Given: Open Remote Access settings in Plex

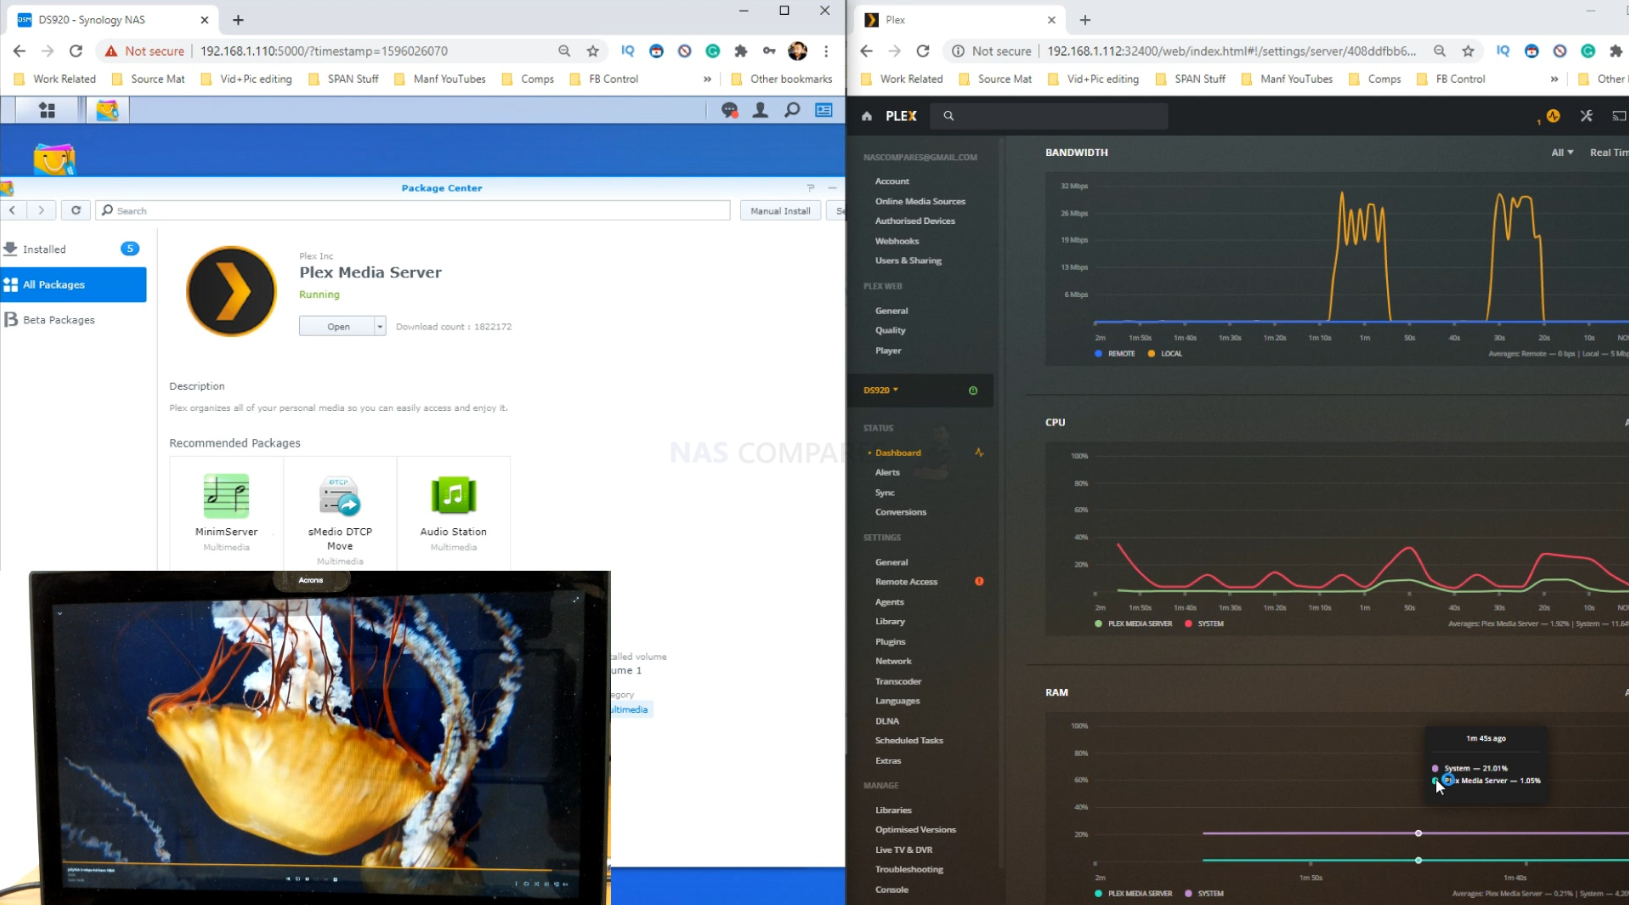Looking at the screenshot, I should (x=906, y=582).
